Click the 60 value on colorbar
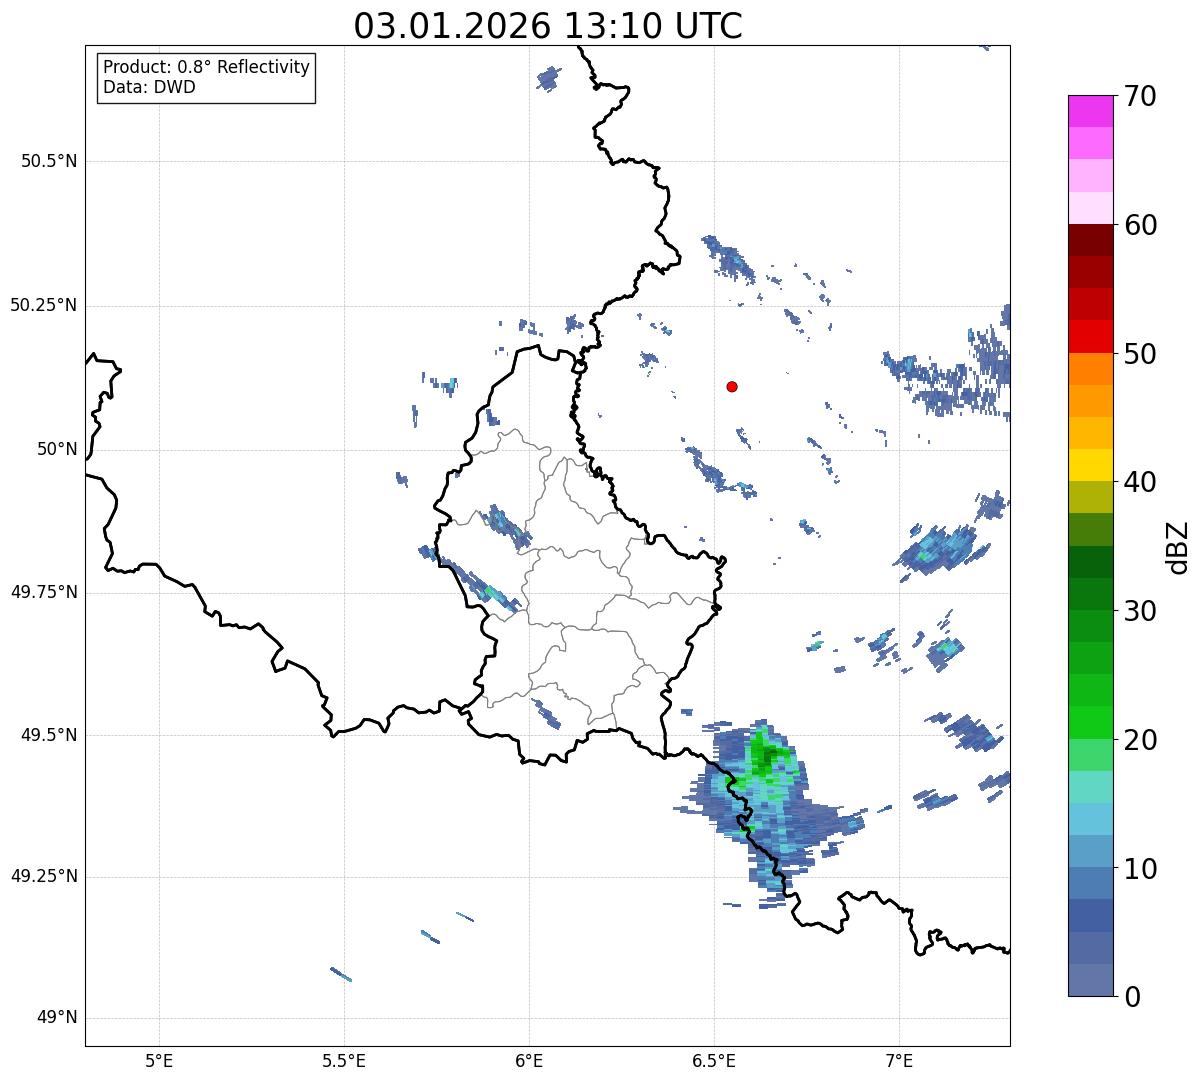The width and height of the screenshot is (1202, 1081). pos(1141,225)
